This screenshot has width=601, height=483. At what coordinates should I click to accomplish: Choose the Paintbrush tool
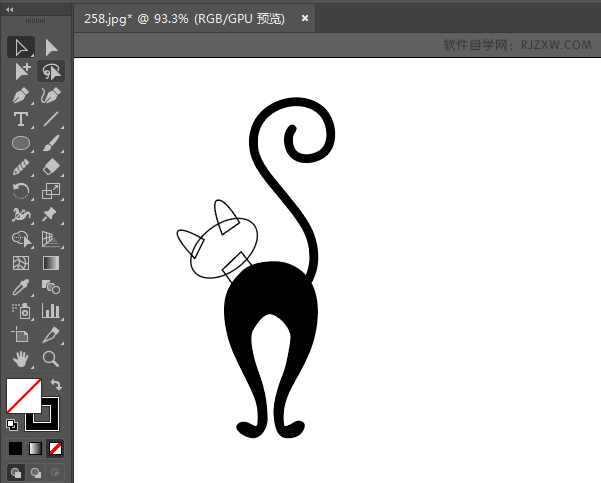click(x=51, y=143)
